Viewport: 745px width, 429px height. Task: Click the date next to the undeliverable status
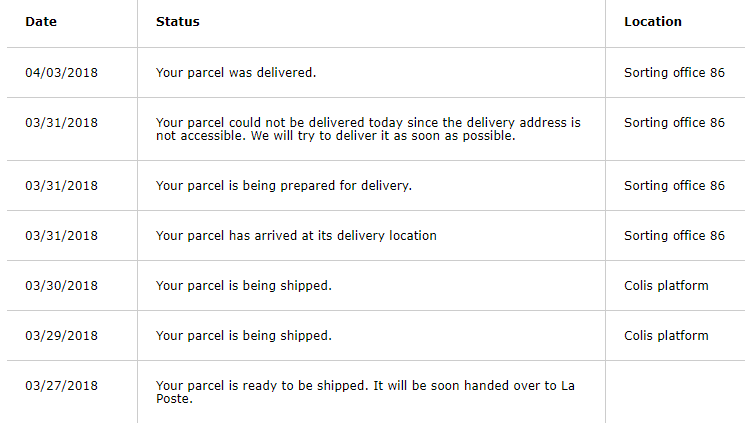pyautogui.click(x=61, y=123)
